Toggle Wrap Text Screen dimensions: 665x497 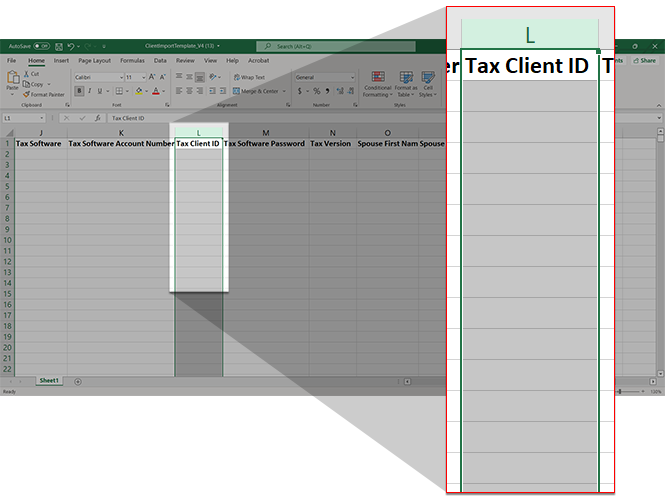(x=249, y=77)
